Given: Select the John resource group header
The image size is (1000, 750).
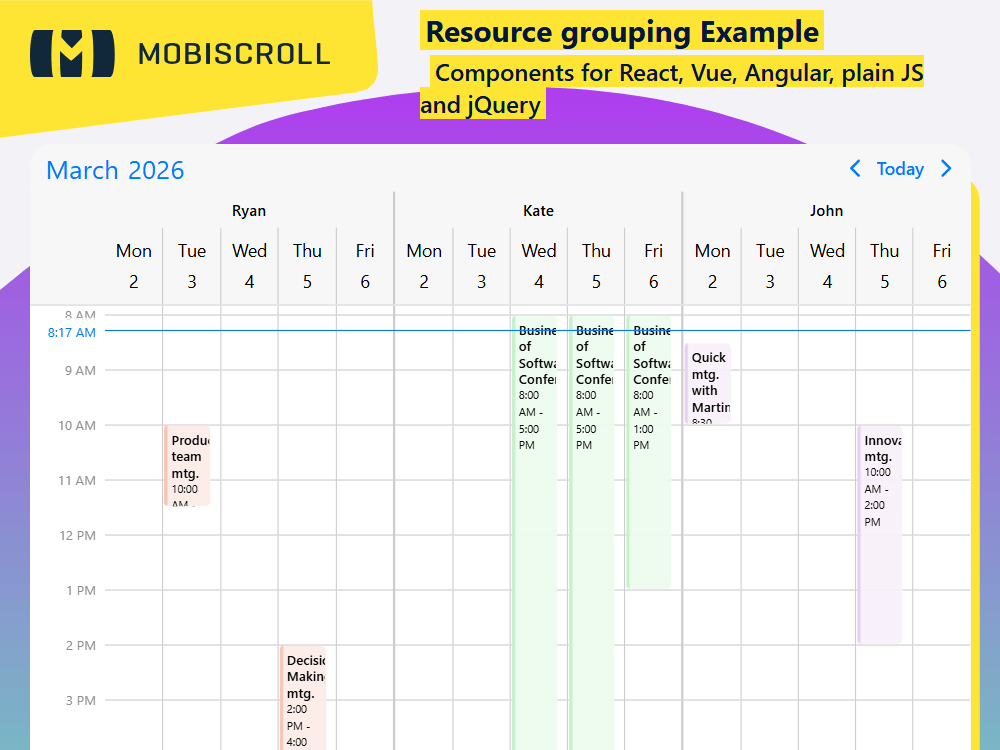Looking at the screenshot, I should 827,211.
